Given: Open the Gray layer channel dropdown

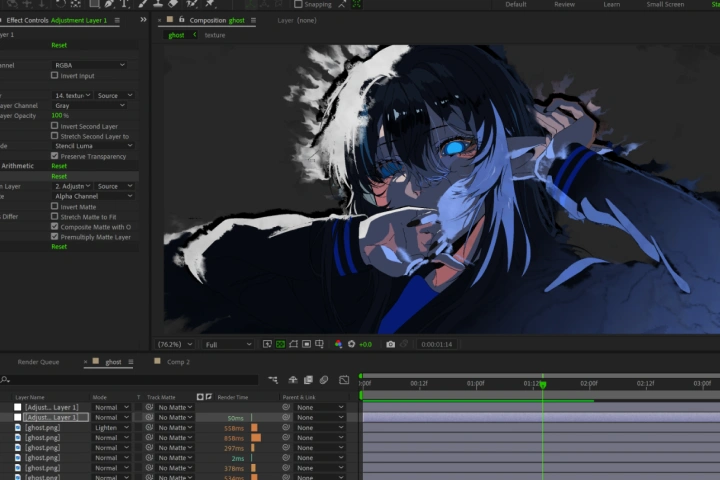Looking at the screenshot, I should (x=90, y=106).
